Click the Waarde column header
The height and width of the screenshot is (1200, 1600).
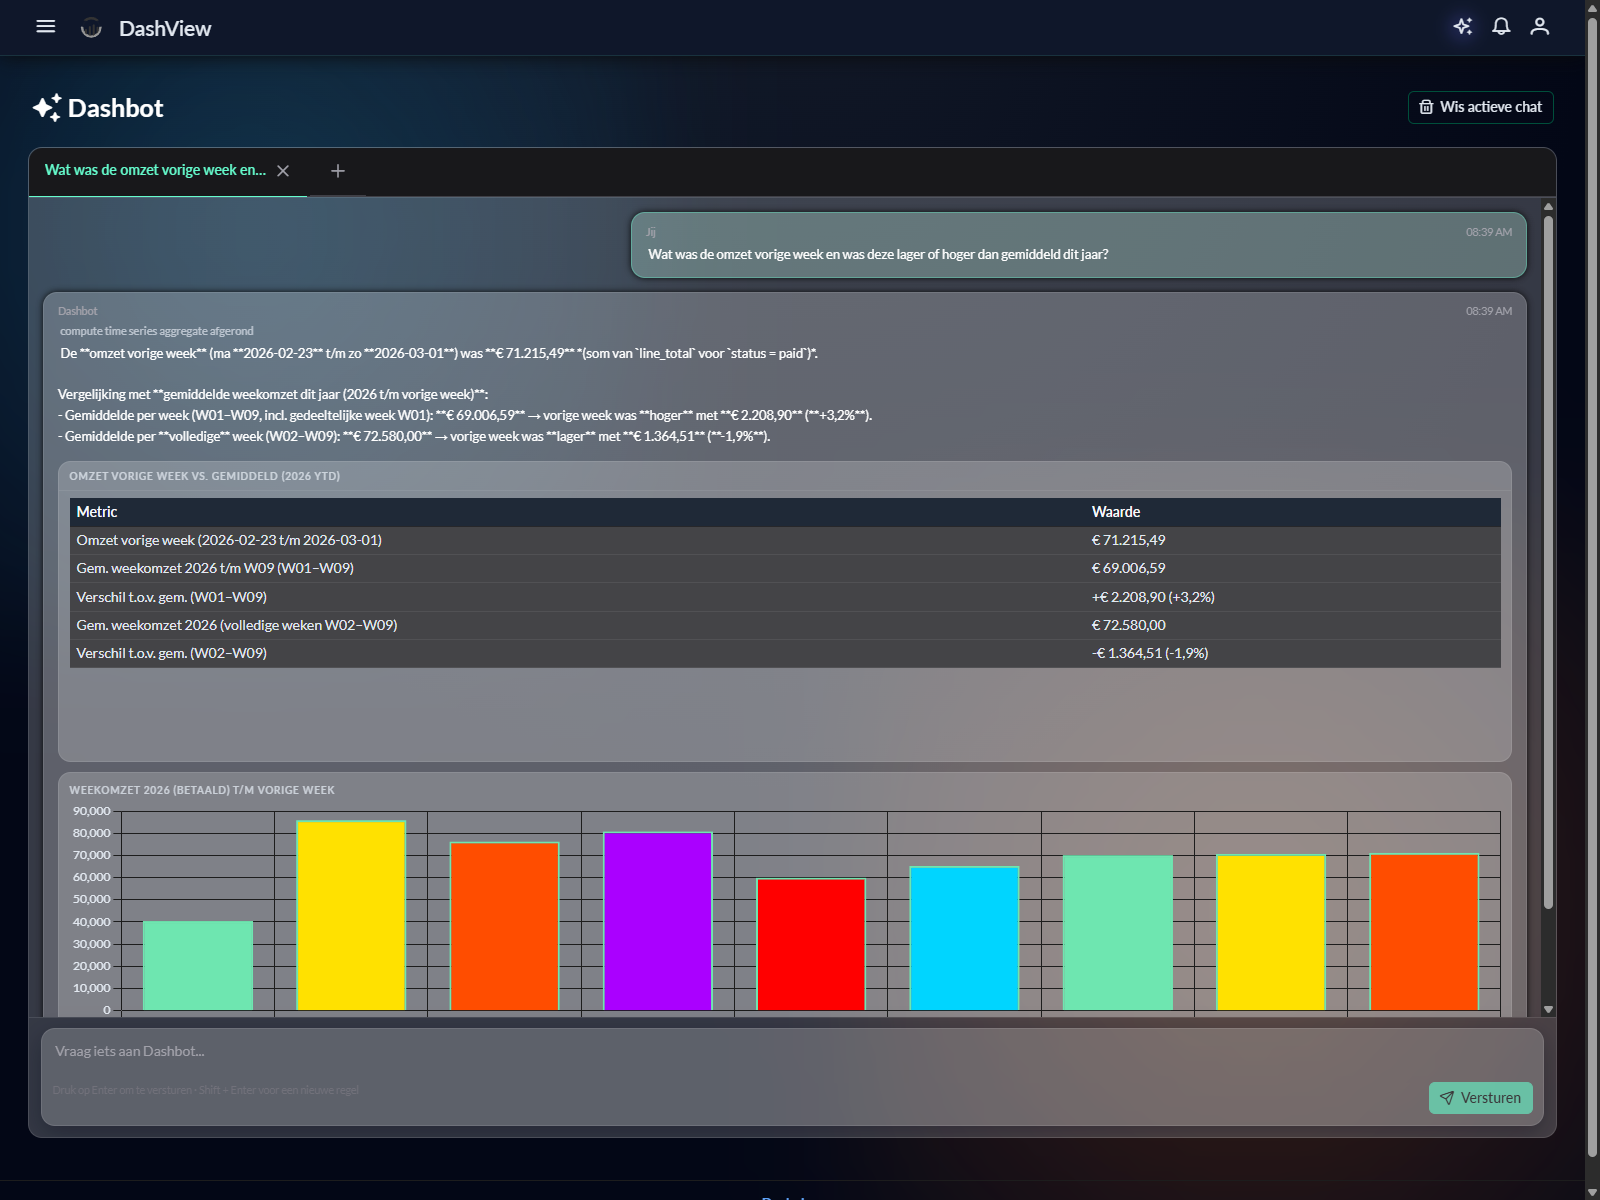coord(1116,512)
